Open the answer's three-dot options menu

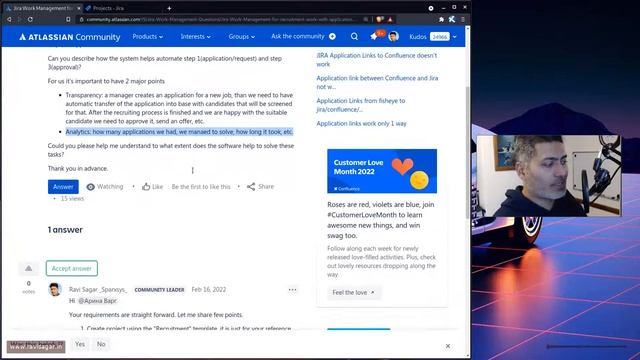coord(292,290)
